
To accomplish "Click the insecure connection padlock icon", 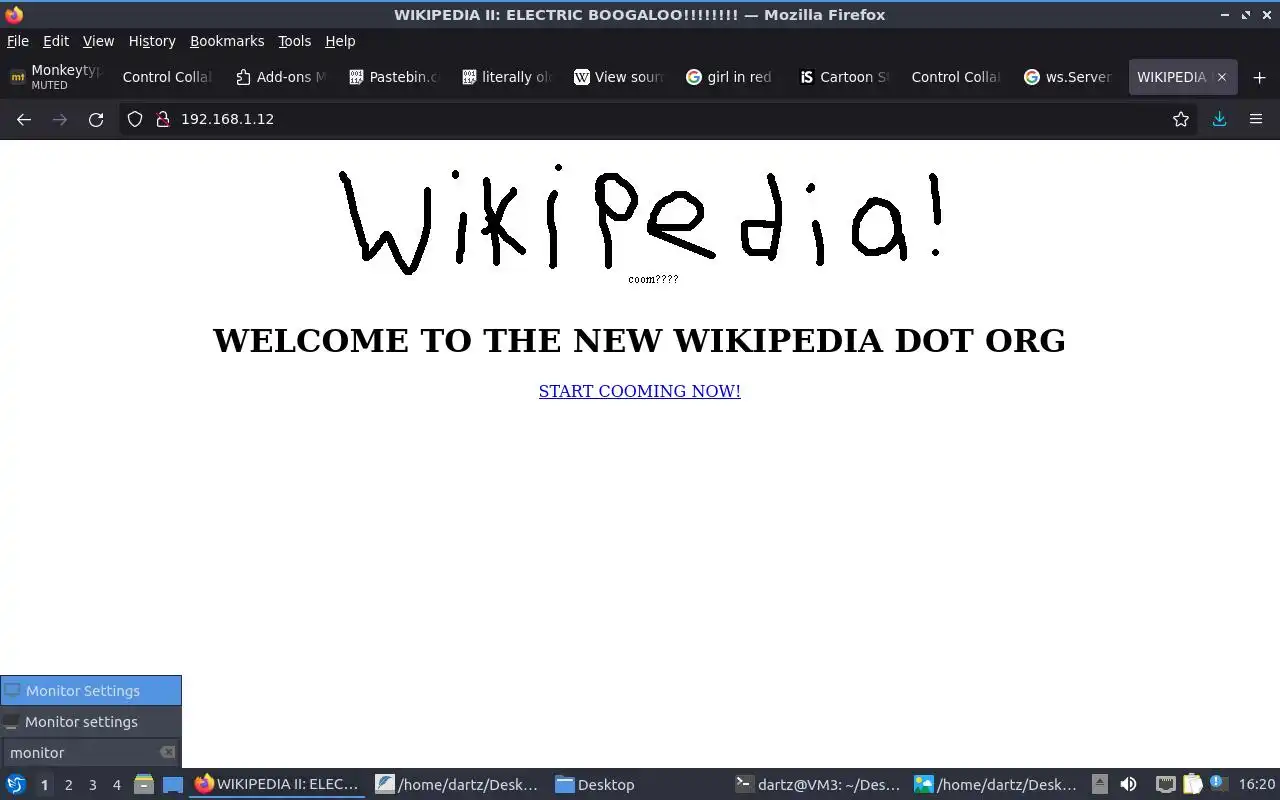I will pyautogui.click(x=162, y=119).
